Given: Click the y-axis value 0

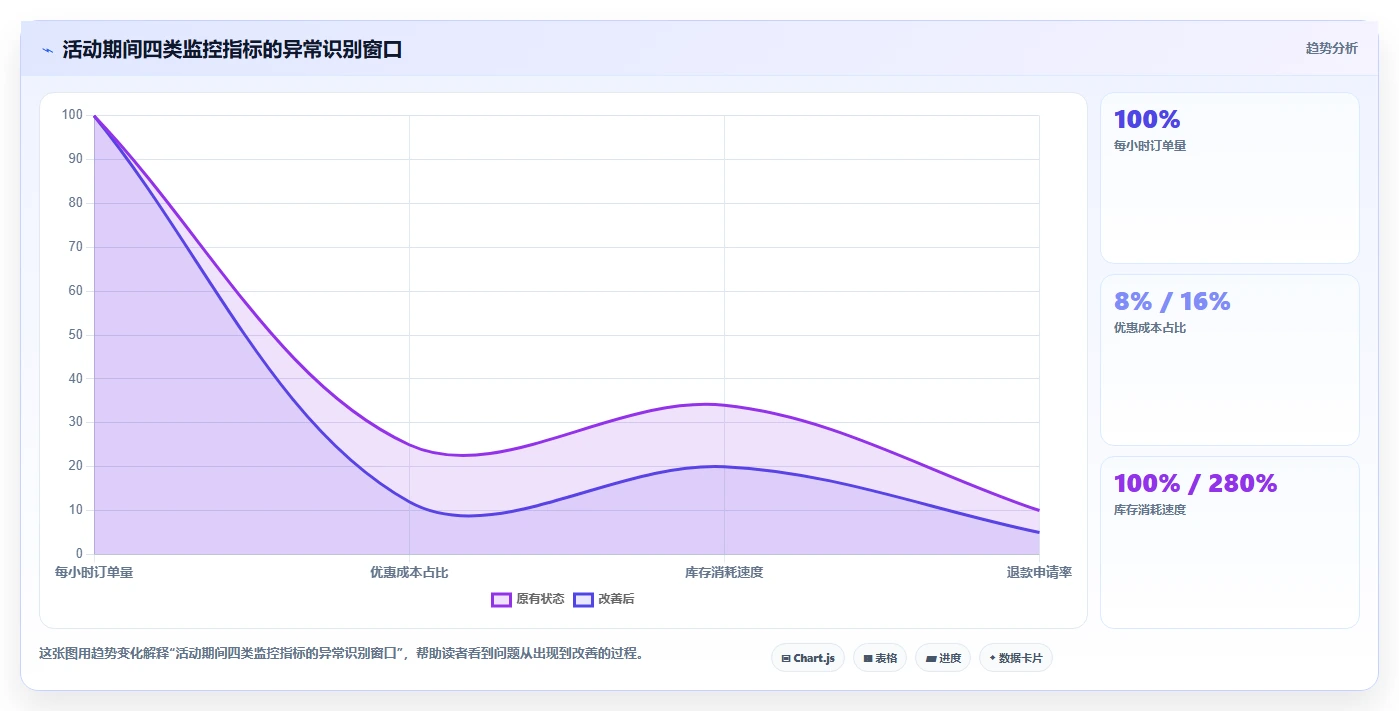Looking at the screenshot, I should tap(79, 554).
